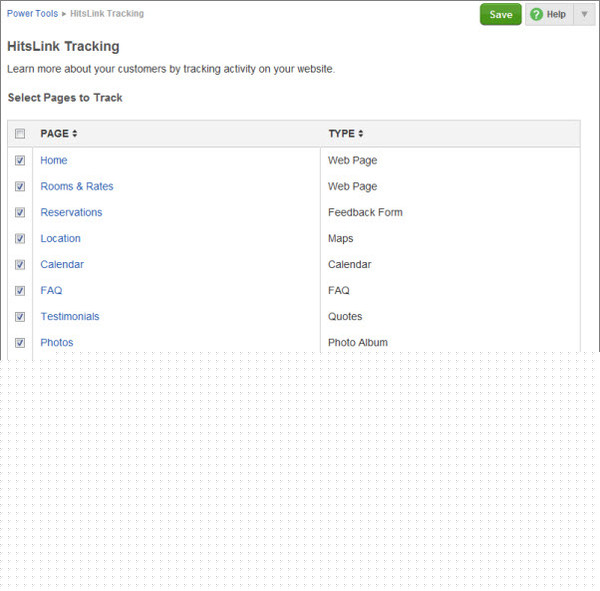The width and height of the screenshot is (600, 591).
Task: Uncheck the Rooms & Rates checkbox
Action: pyautogui.click(x=20, y=186)
